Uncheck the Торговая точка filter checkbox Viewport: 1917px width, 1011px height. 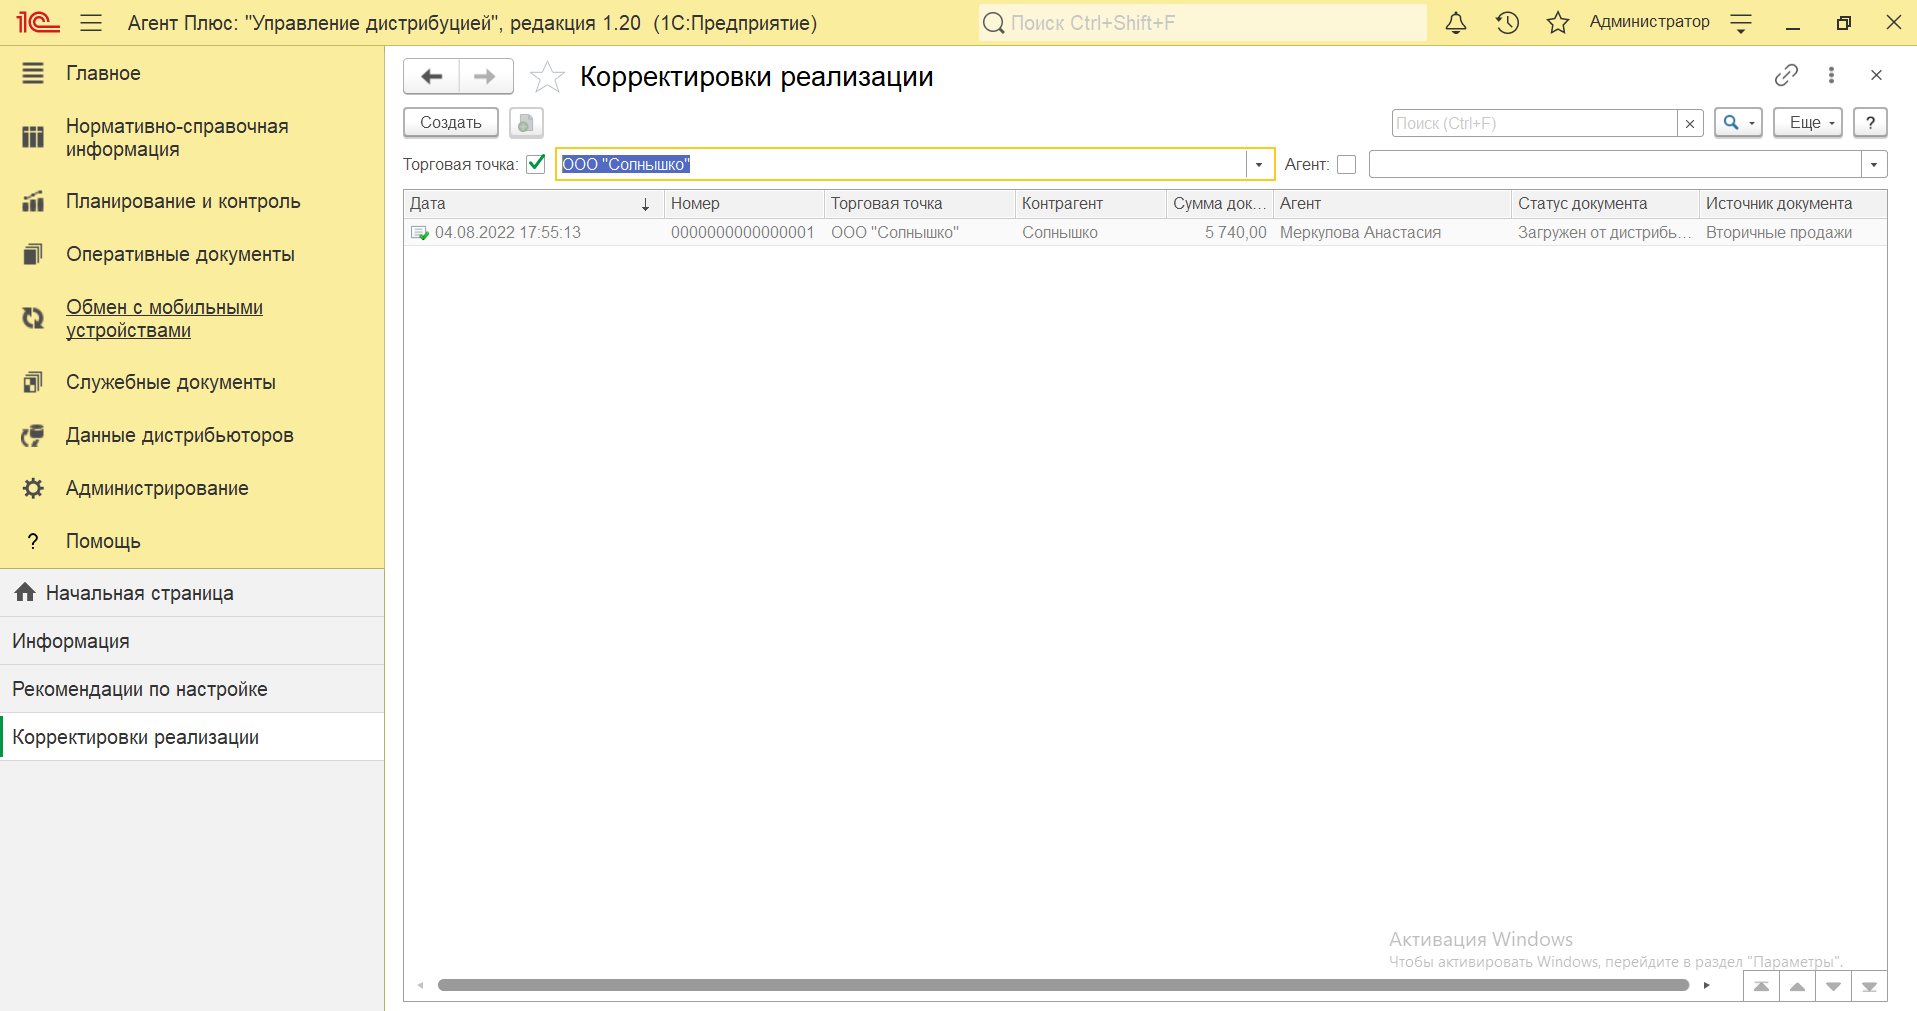click(x=536, y=164)
